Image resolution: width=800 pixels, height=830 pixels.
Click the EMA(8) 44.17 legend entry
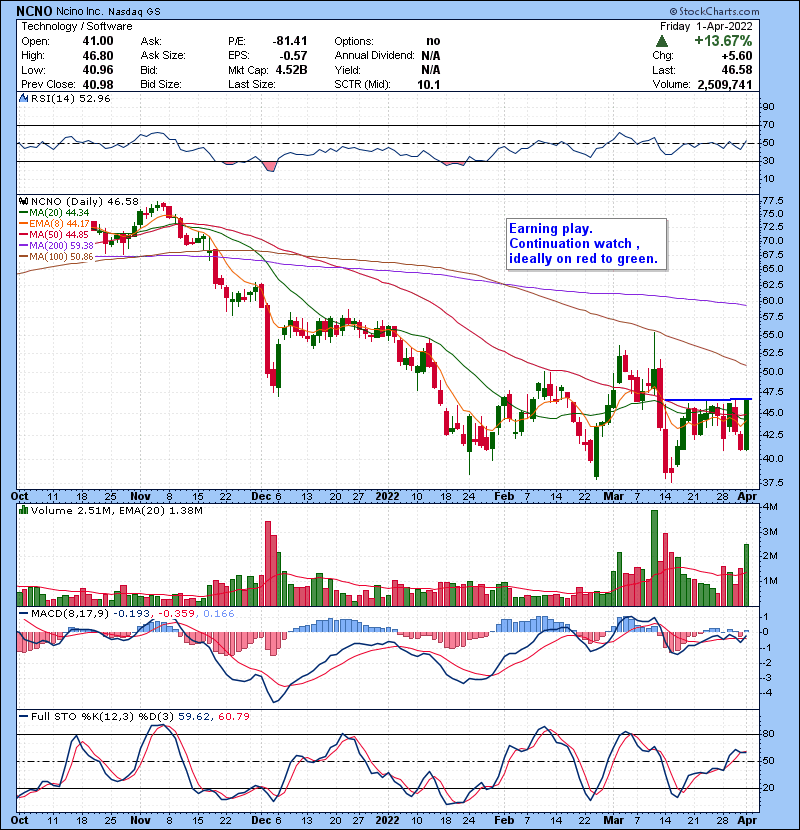tap(54, 224)
